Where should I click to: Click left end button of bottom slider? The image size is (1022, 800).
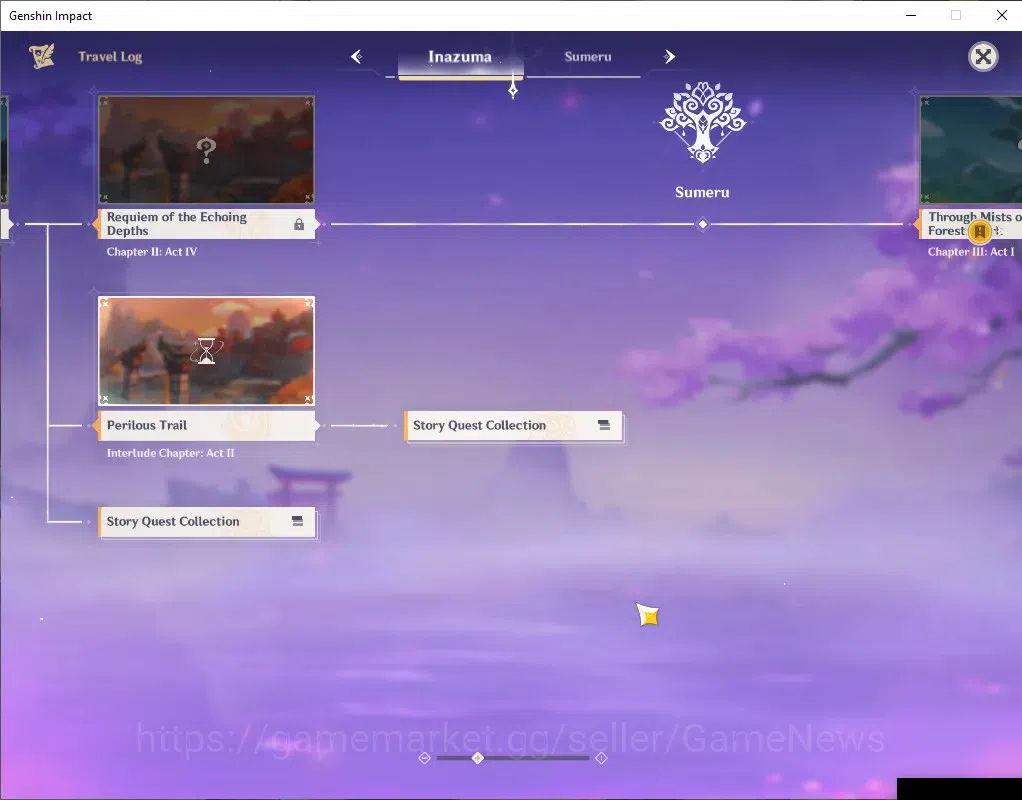pos(424,758)
